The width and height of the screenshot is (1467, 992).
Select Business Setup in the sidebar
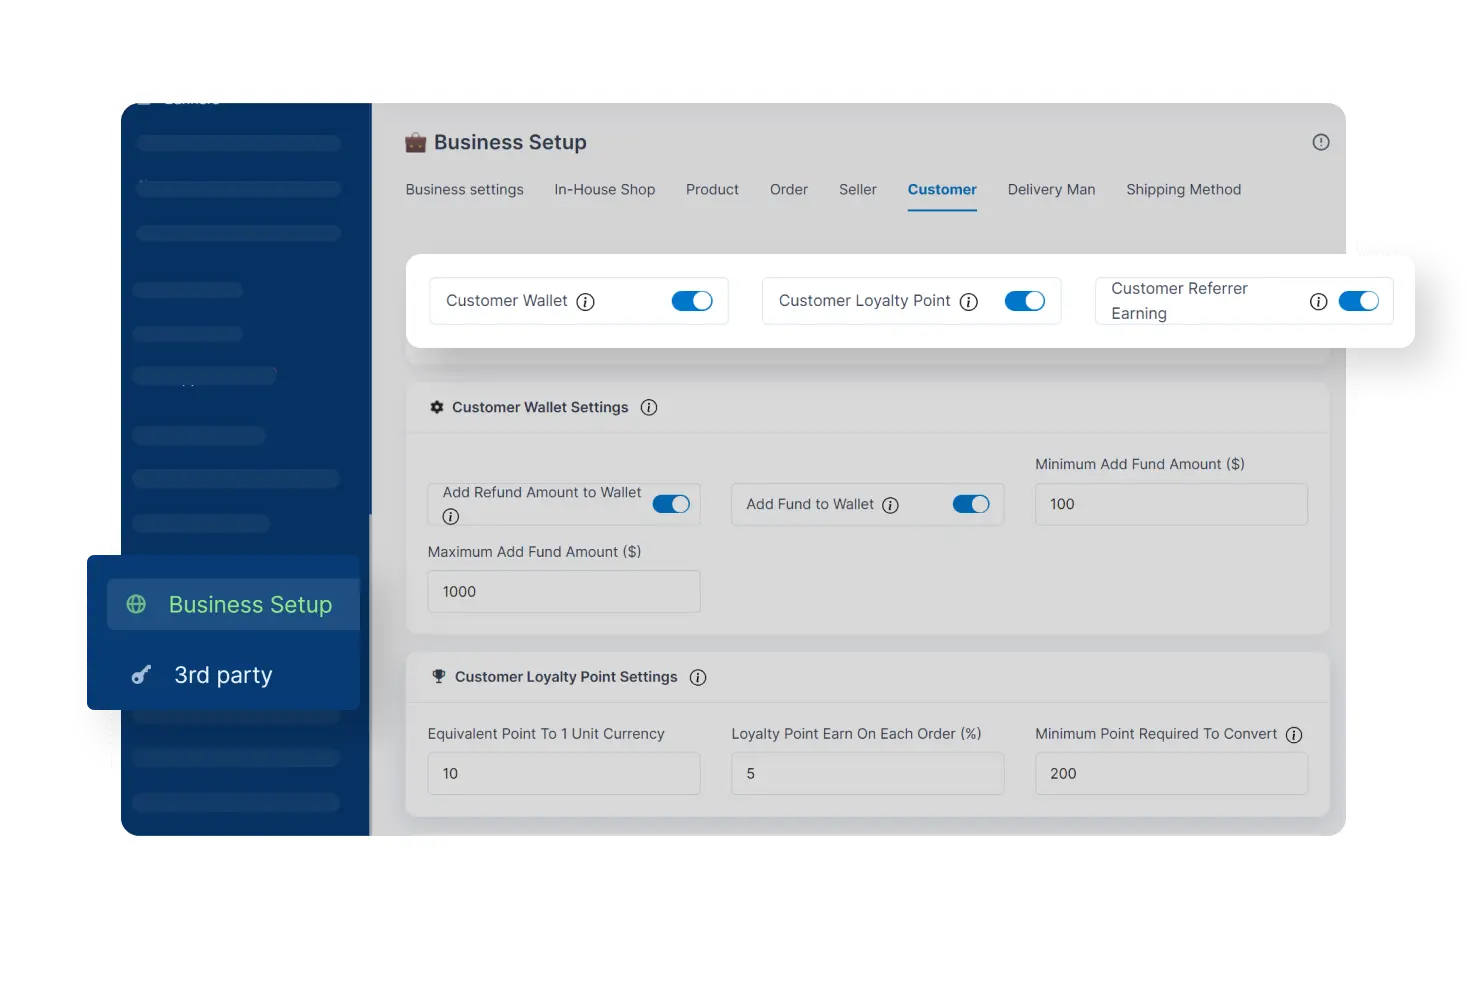point(250,604)
